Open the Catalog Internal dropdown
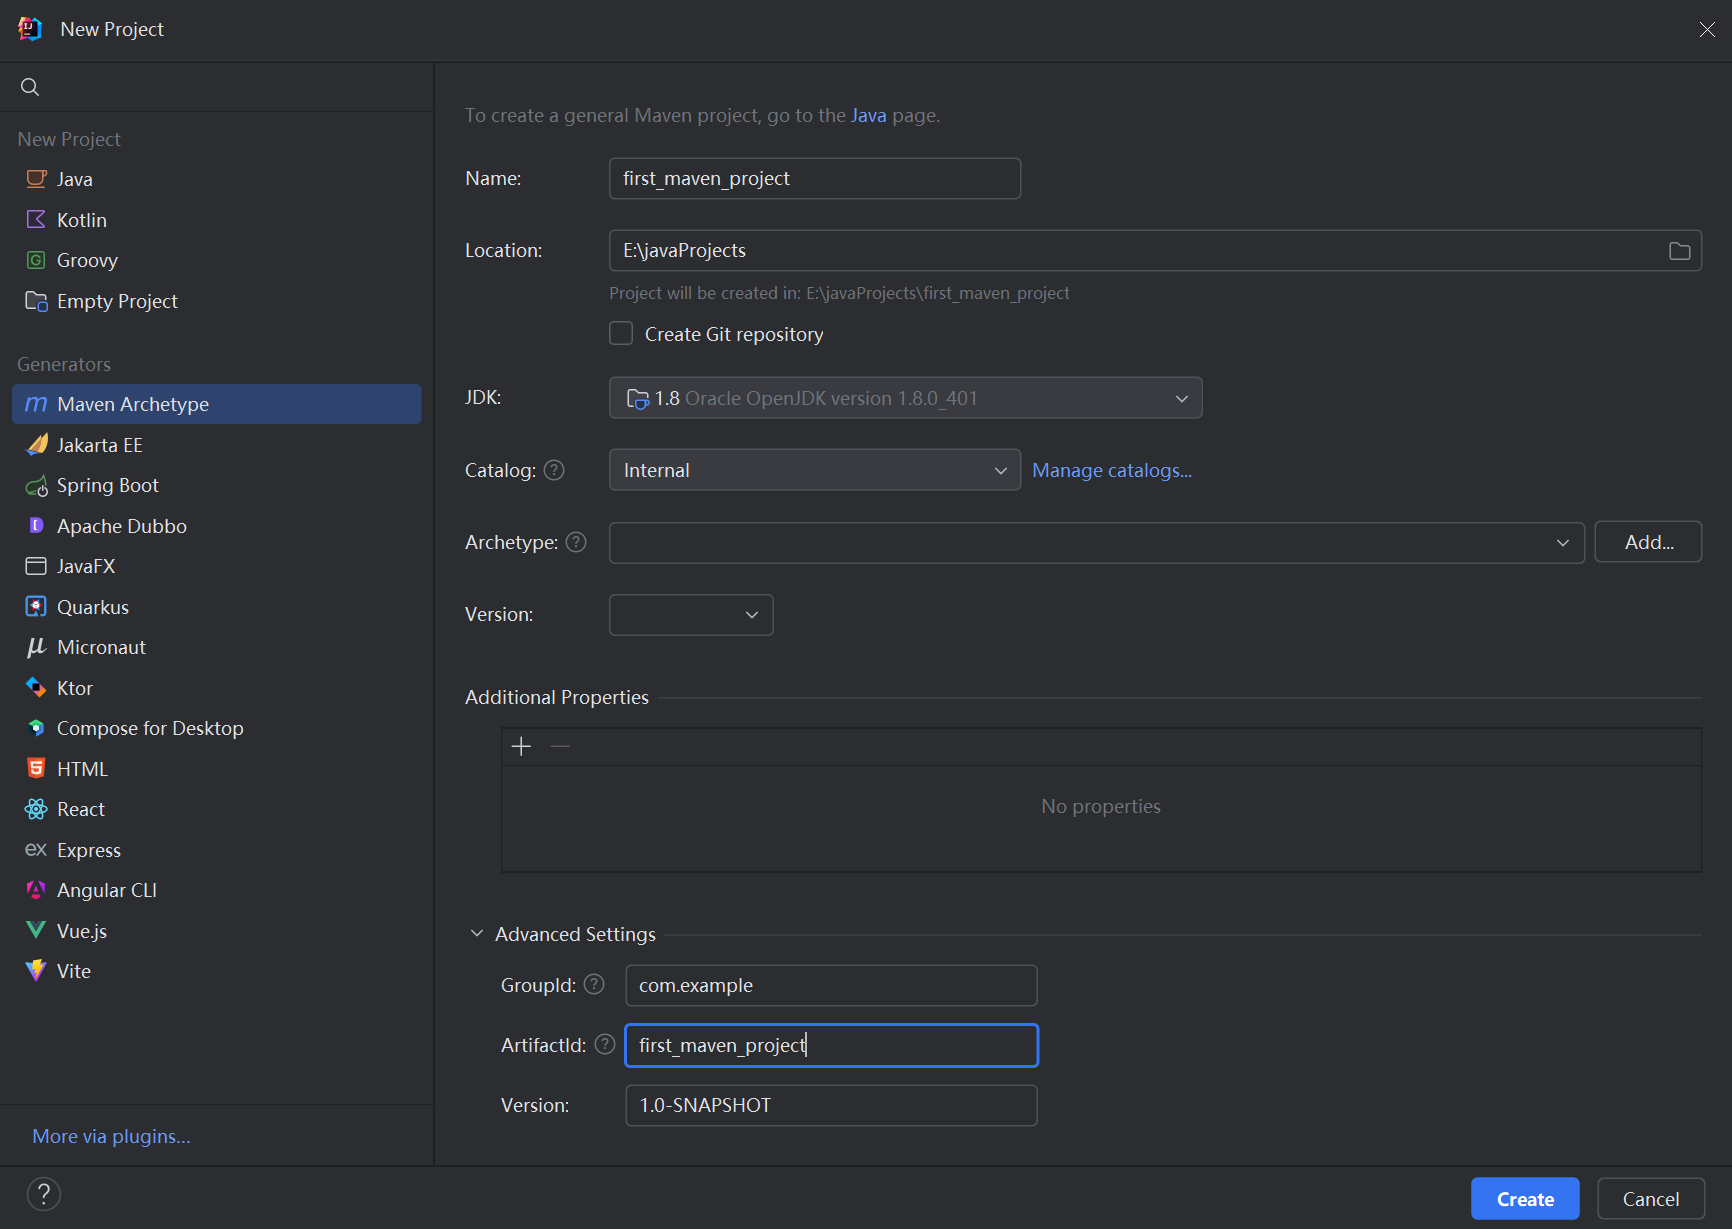Viewport: 1732px width, 1229px height. click(x=814, y=470)
